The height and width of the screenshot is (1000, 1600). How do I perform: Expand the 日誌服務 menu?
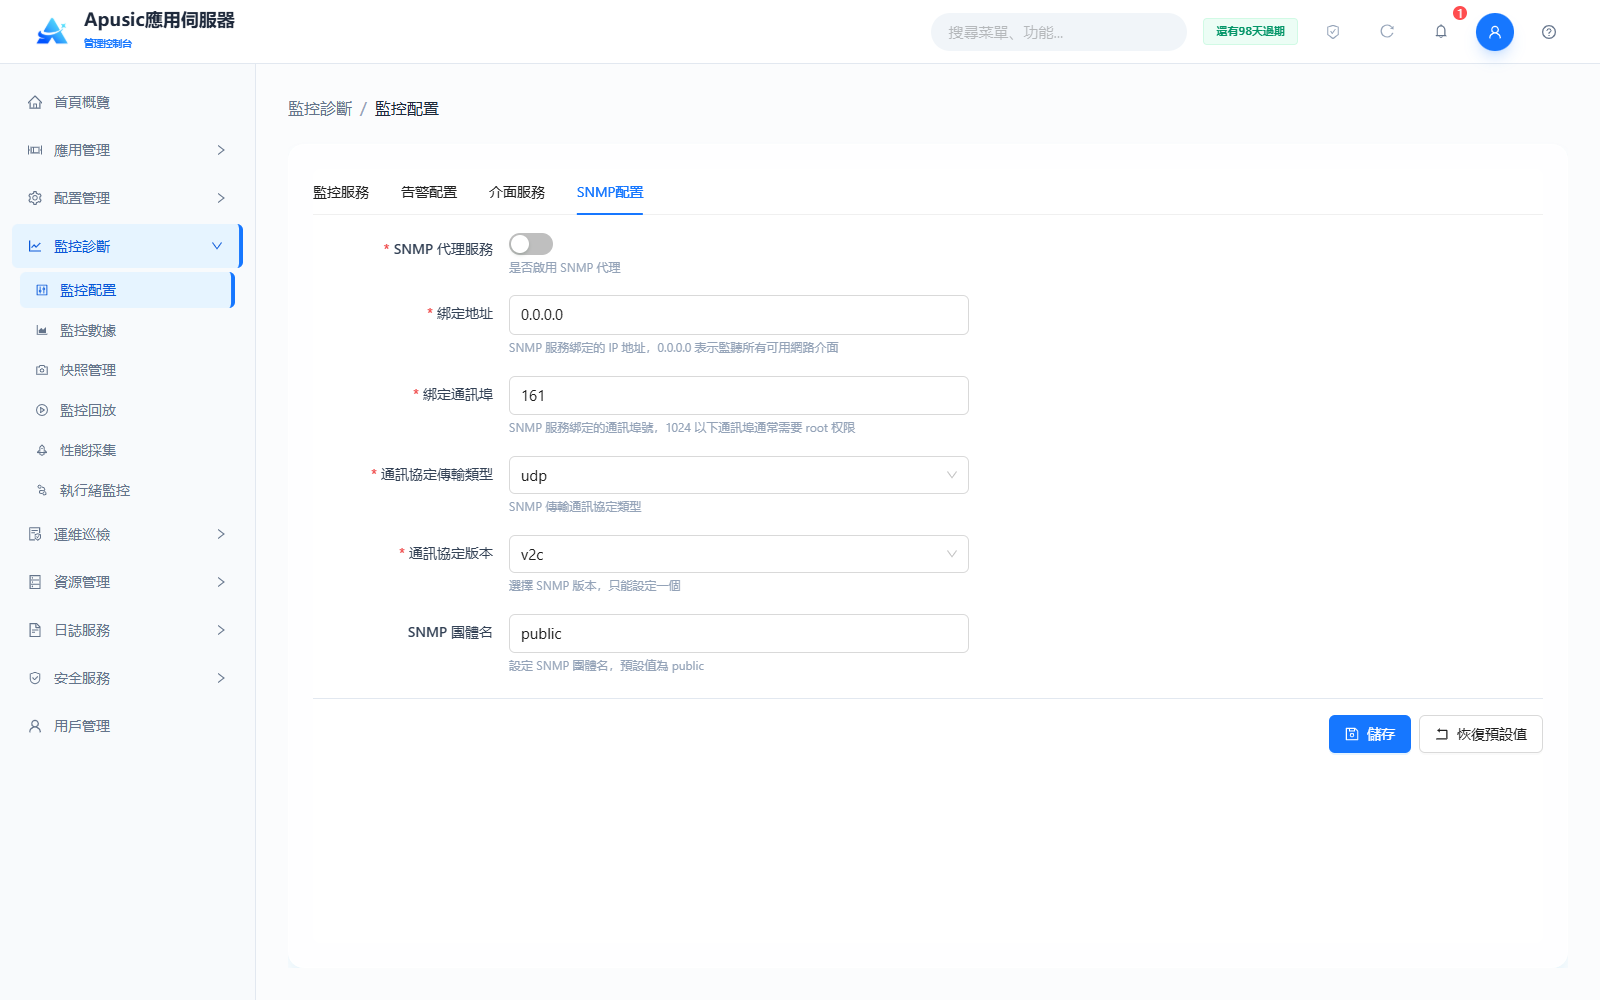coord(127,630)
